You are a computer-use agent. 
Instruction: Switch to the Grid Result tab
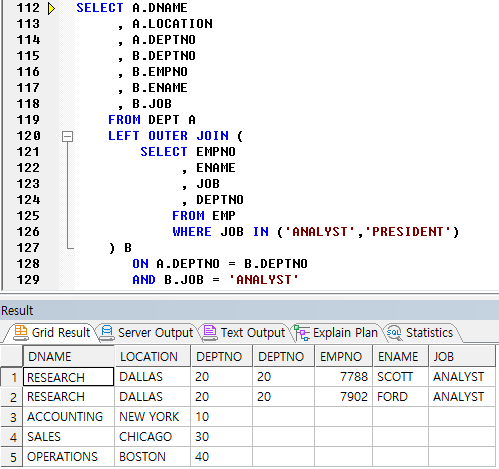coord(52,333)
